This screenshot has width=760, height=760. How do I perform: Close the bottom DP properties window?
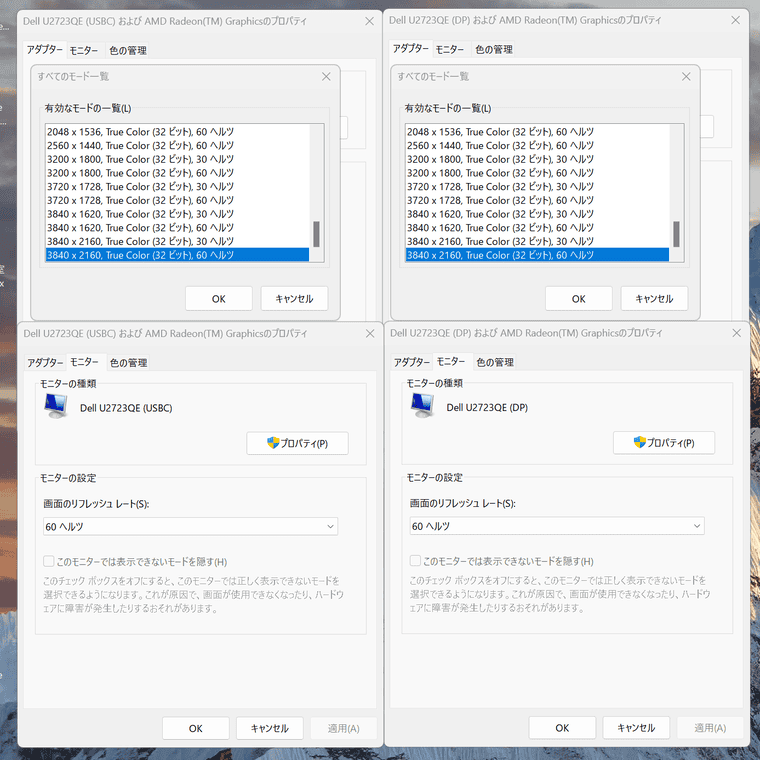(737, 333)
